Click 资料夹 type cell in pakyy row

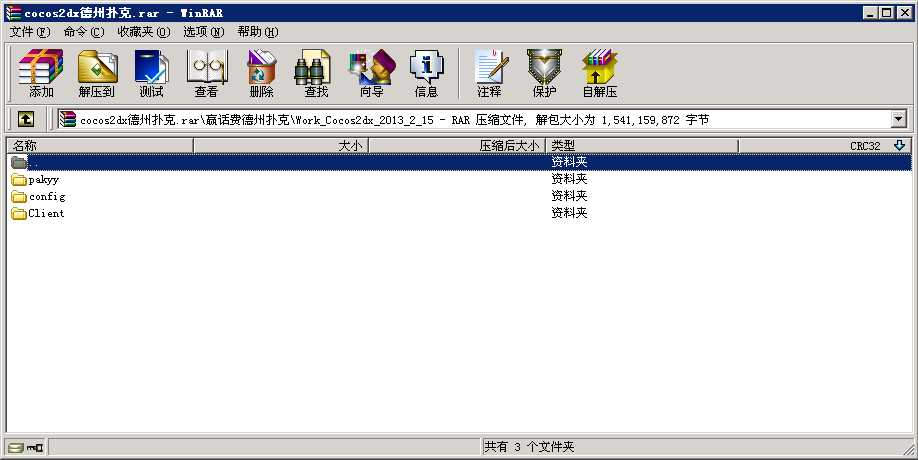[569, 179]
